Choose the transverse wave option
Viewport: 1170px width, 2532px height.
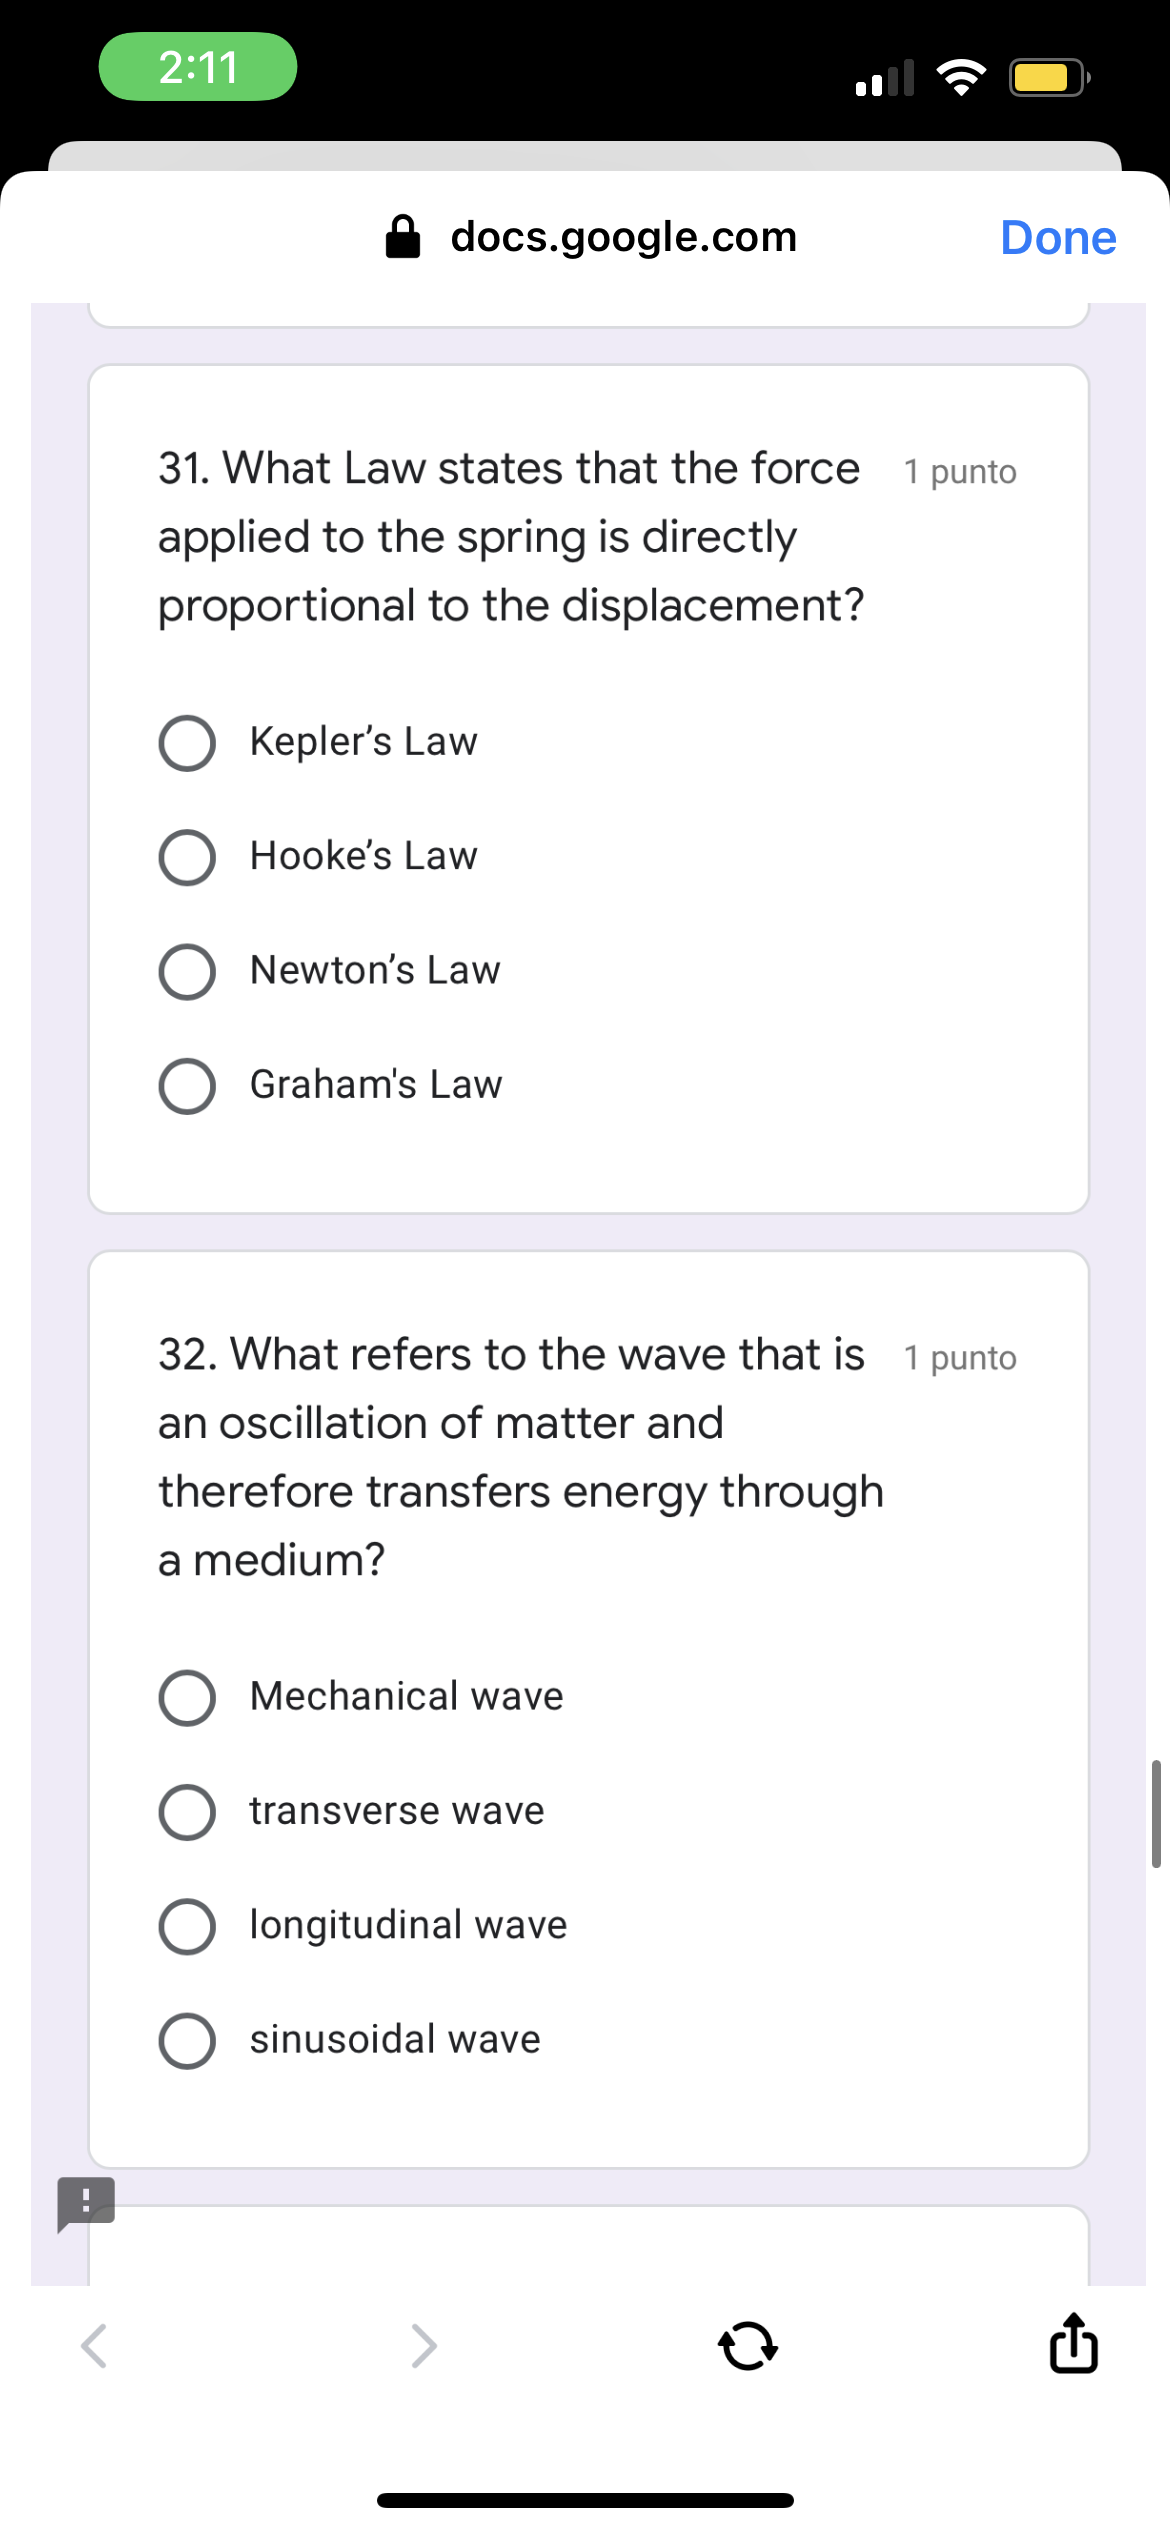188,1811
